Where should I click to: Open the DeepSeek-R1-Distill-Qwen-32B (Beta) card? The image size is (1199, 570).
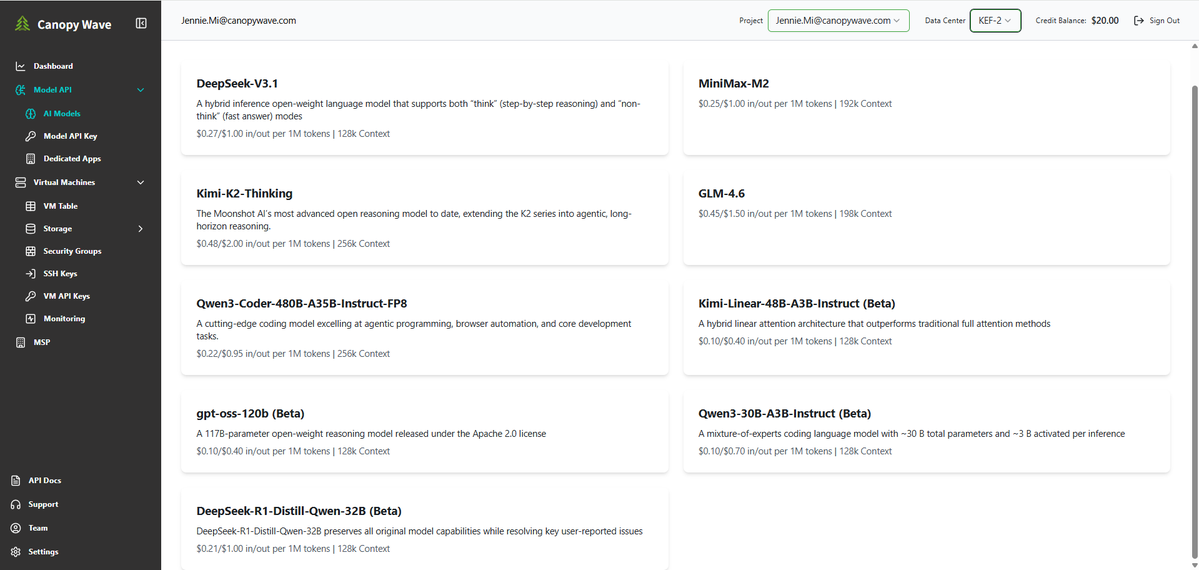coord(424,529)
